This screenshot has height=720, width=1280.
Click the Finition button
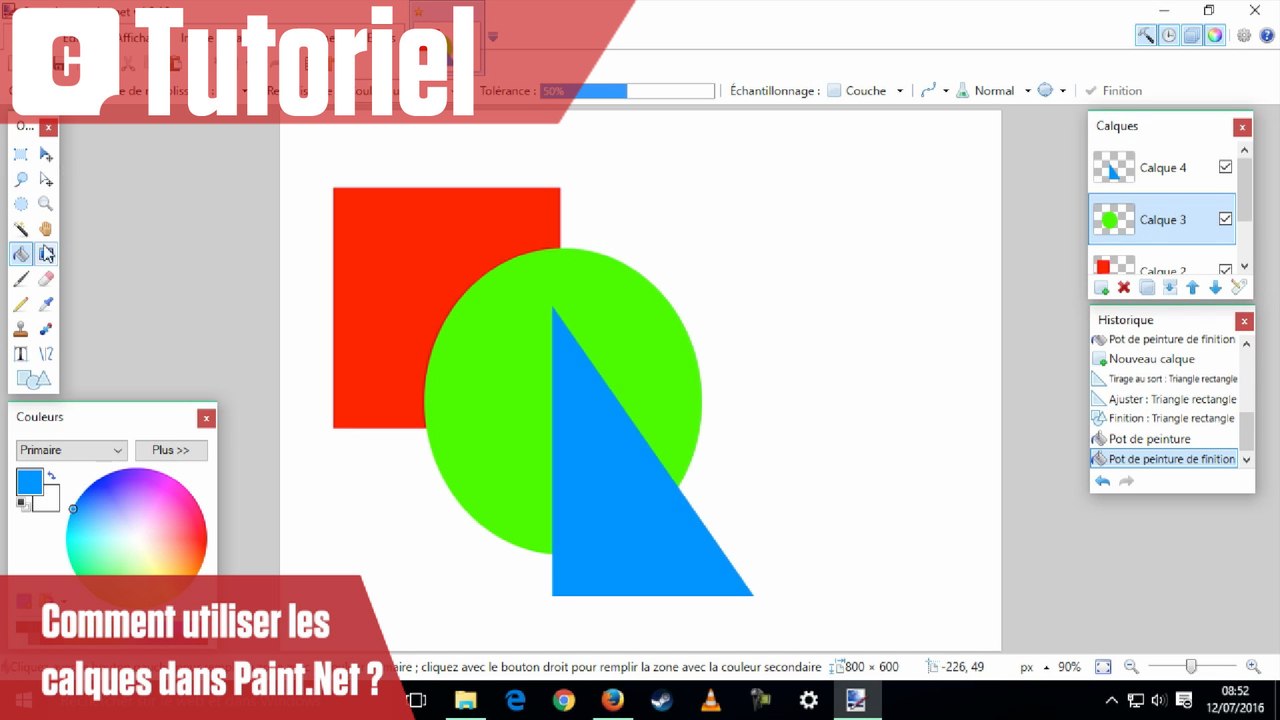click(1113, 90)
